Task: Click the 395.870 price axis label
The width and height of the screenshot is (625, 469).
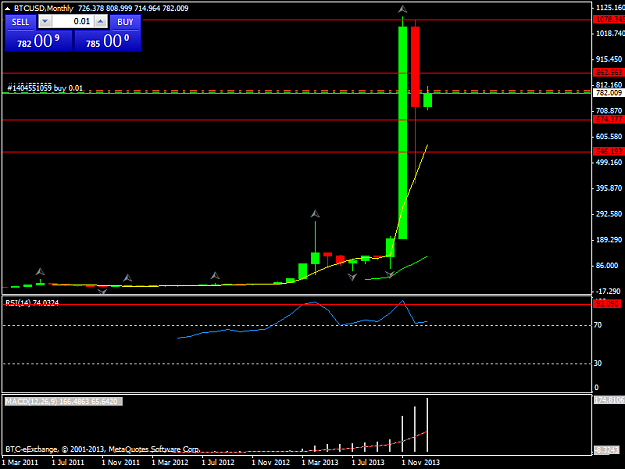Action: 609,188
